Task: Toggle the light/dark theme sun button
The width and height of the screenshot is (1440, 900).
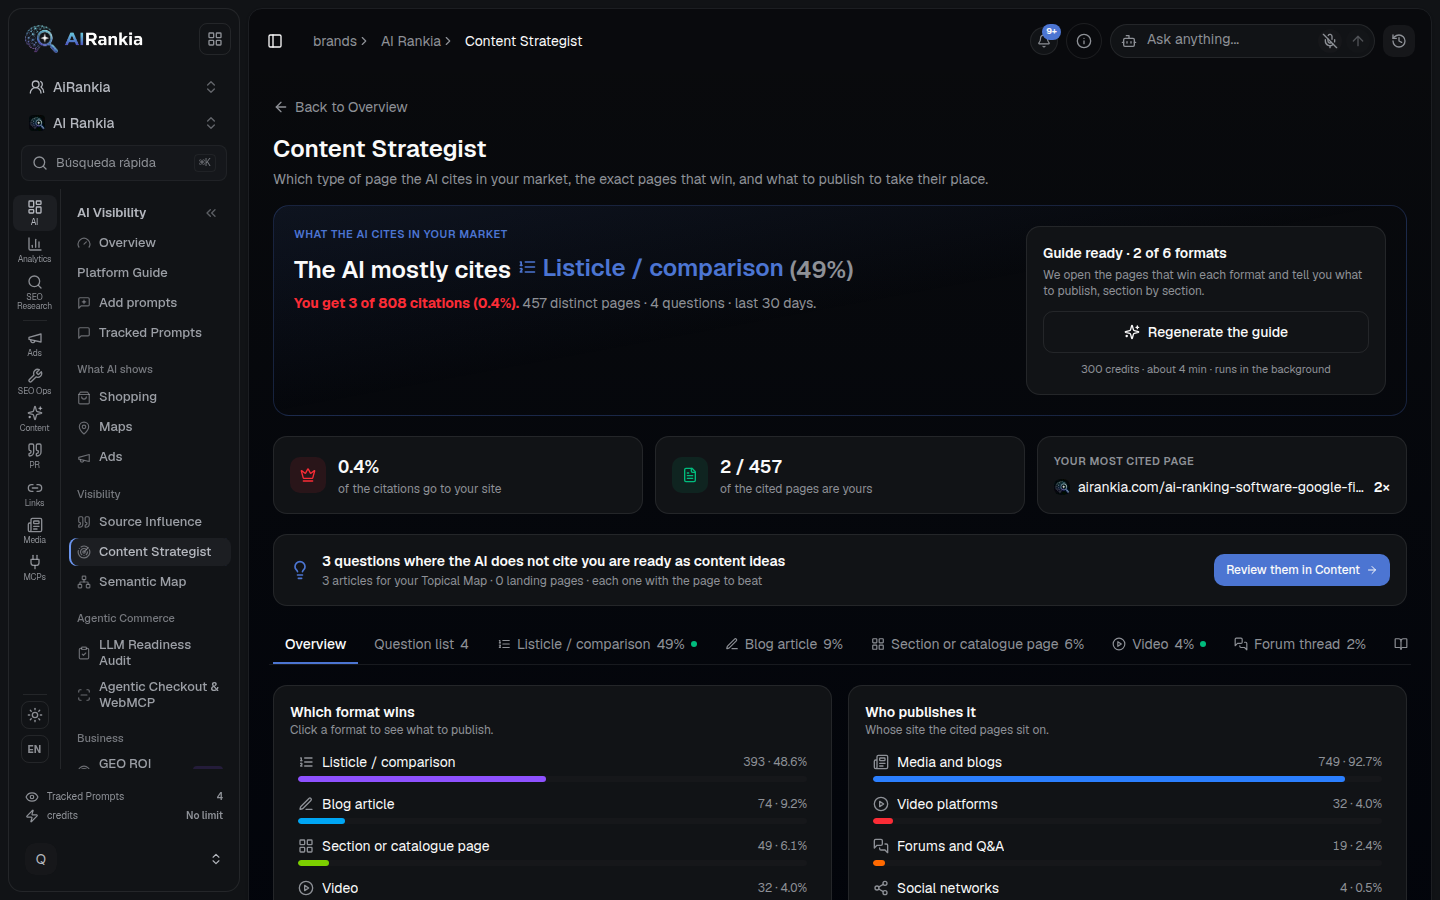Action: [35, 715]
